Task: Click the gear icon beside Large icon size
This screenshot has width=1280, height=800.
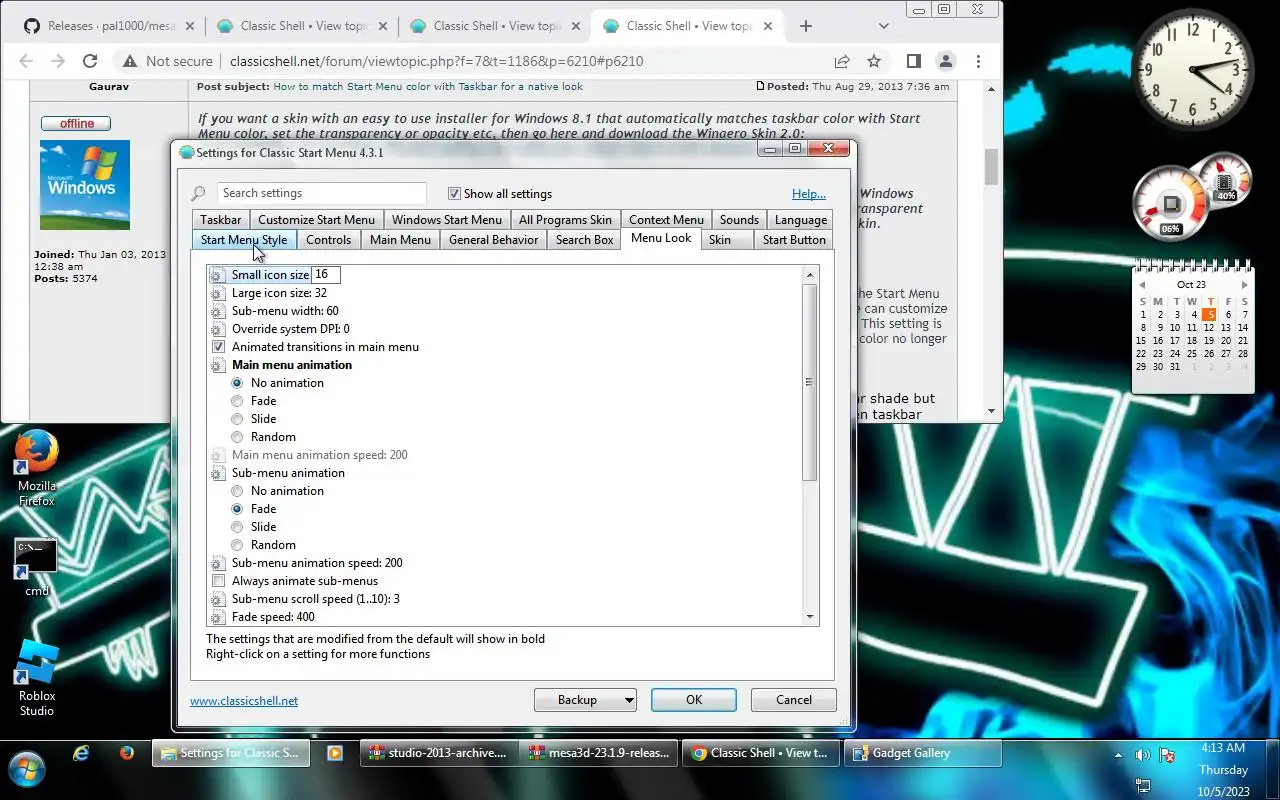Action: 218,293
